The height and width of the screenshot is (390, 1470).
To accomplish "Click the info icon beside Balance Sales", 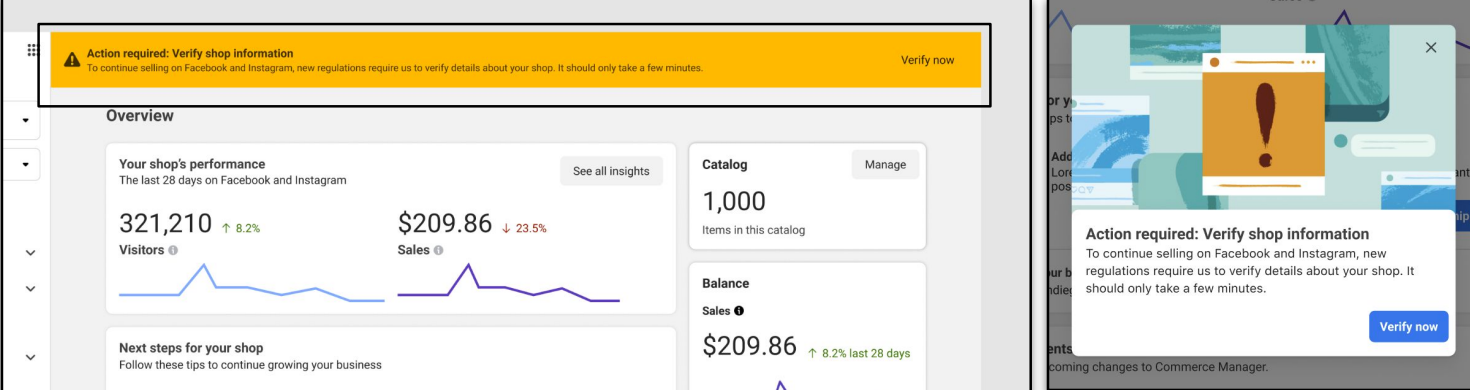I will 739,311.
